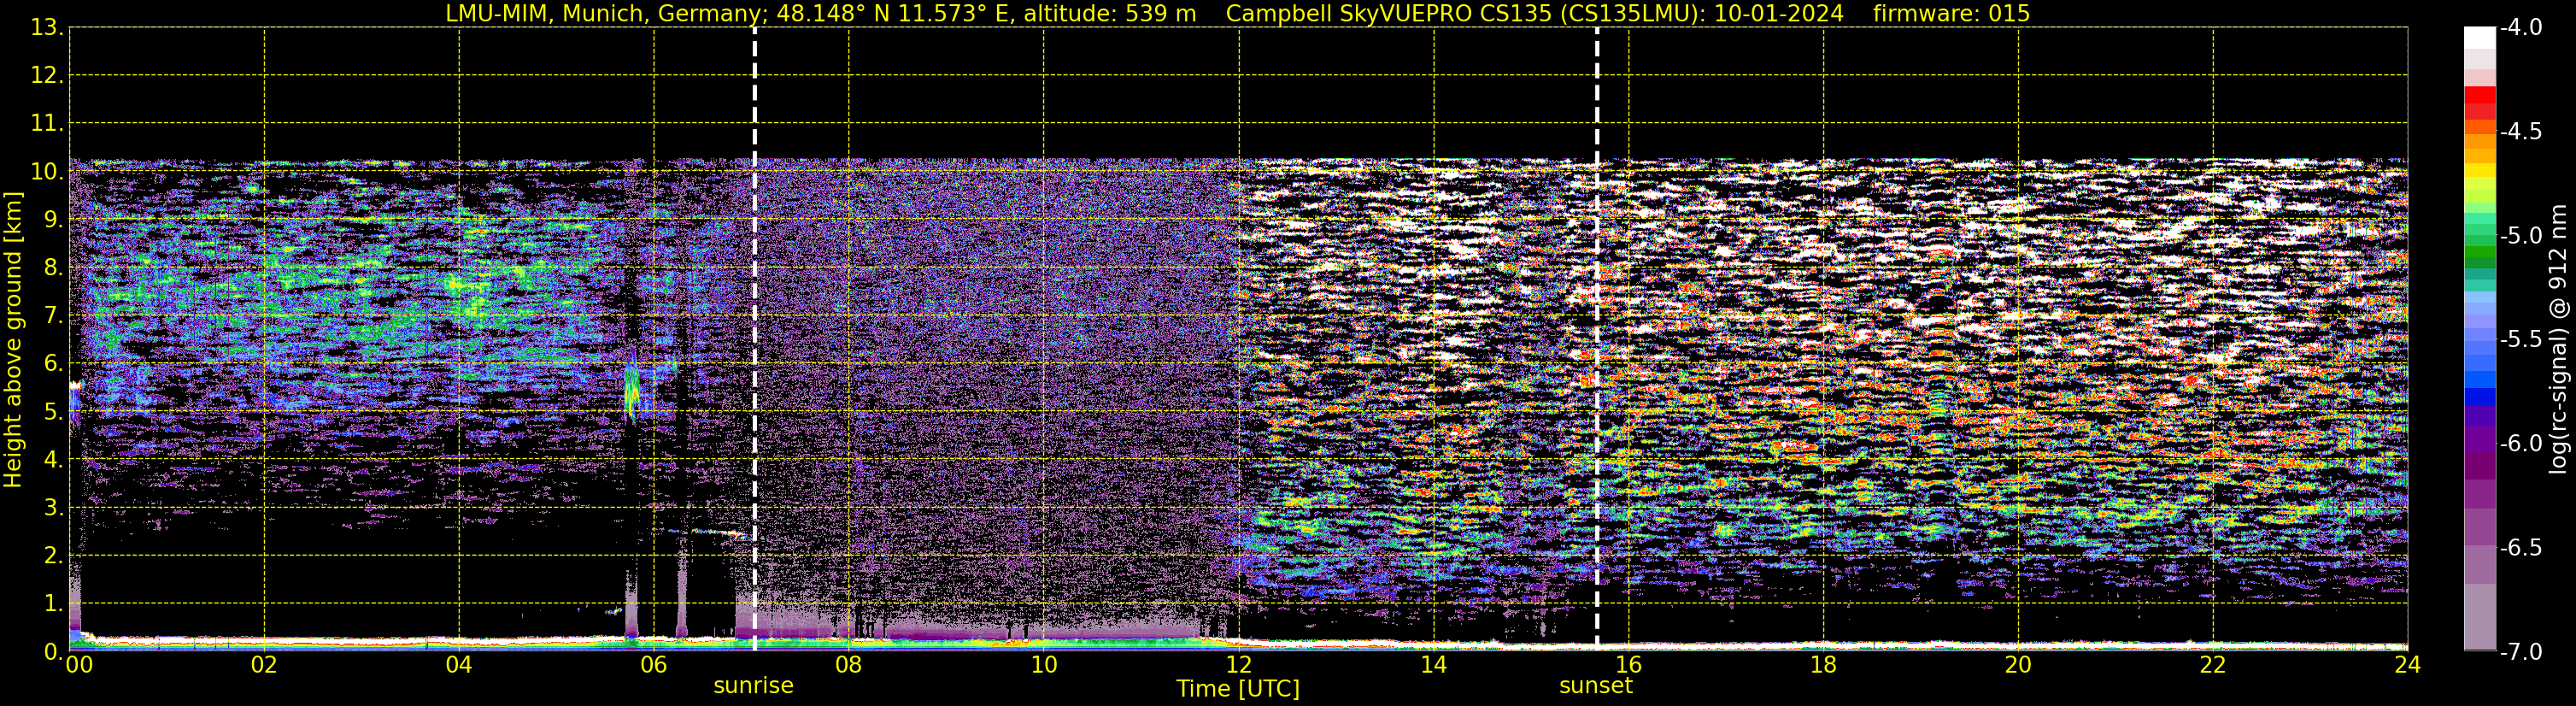Click the '04' time tick label

pos(459,665)
